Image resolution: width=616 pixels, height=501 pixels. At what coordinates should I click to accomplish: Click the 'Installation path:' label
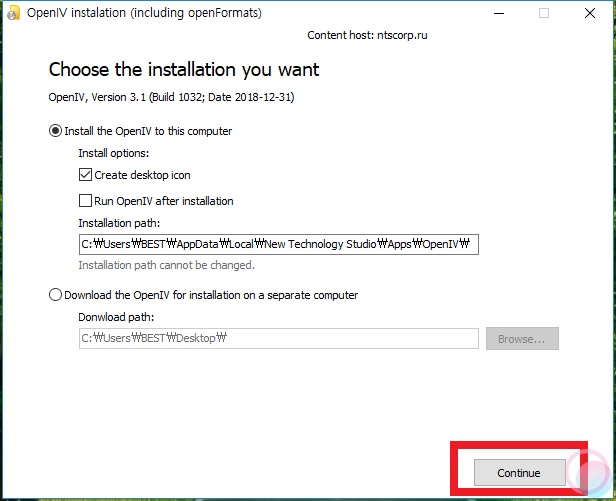pos(119,223)
